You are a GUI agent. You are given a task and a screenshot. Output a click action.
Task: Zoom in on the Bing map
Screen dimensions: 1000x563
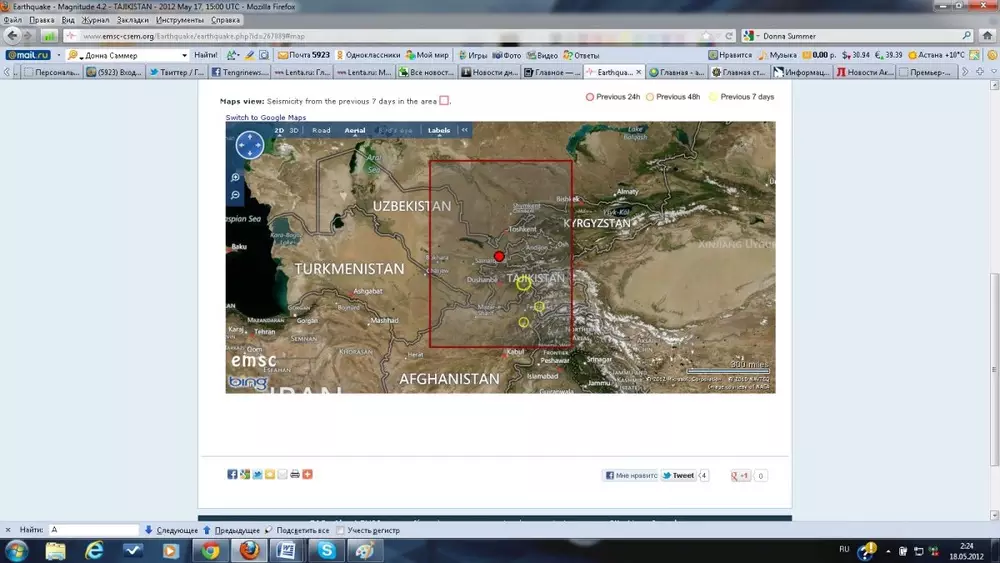coord(235,178)
